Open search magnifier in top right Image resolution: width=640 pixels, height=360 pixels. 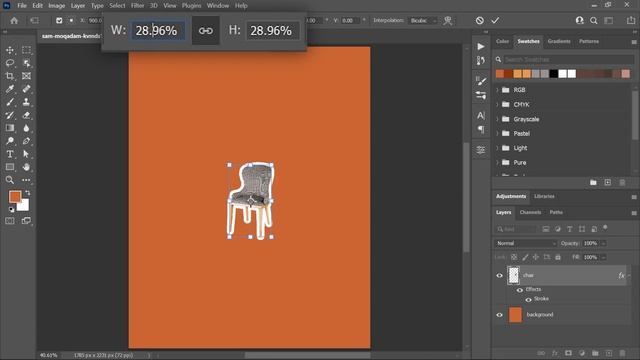coord(593,20)
